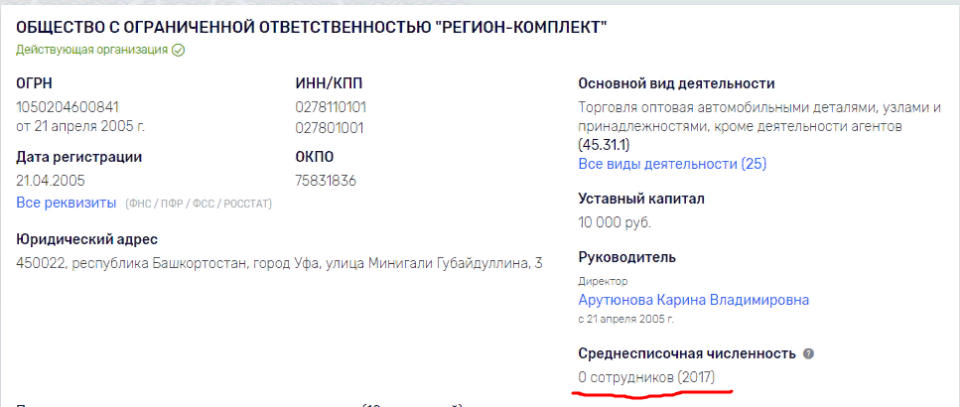This screenshot has height=407, width=960.
Task: Click the Действующая организация status text
Action: (x=92, y=50)
